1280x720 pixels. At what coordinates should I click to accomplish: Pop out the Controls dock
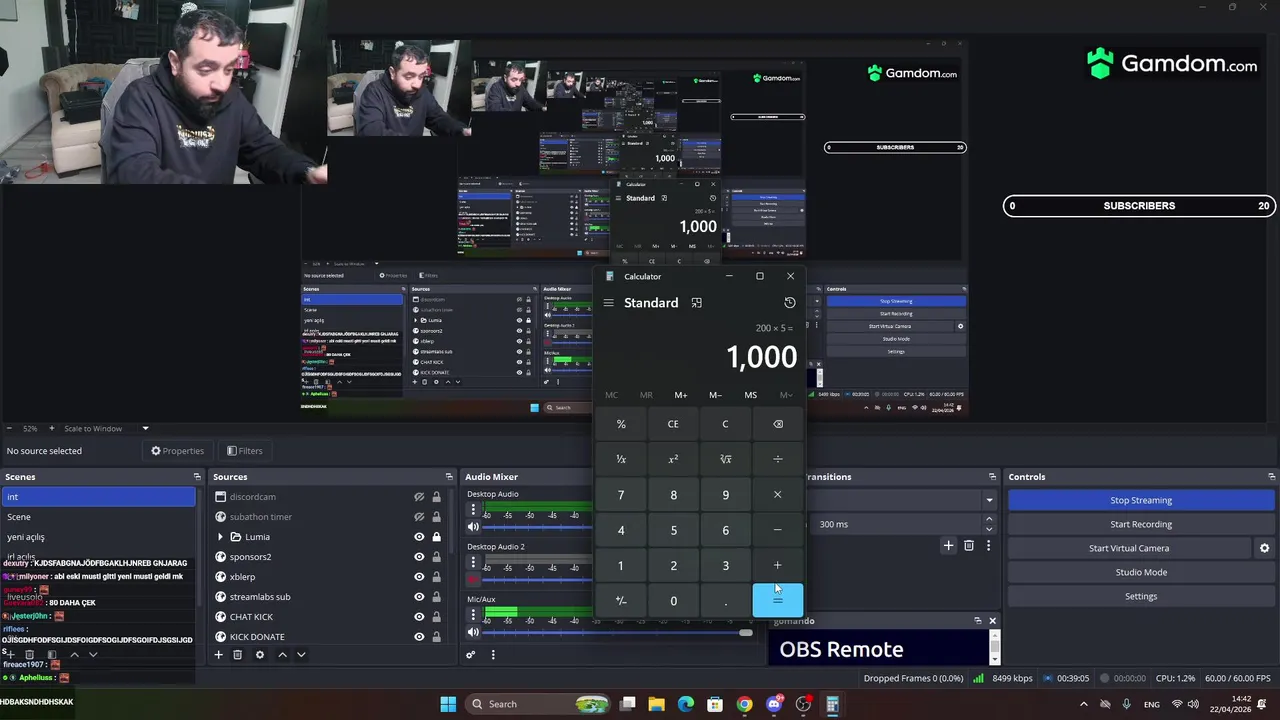(x=1271, y=477)
